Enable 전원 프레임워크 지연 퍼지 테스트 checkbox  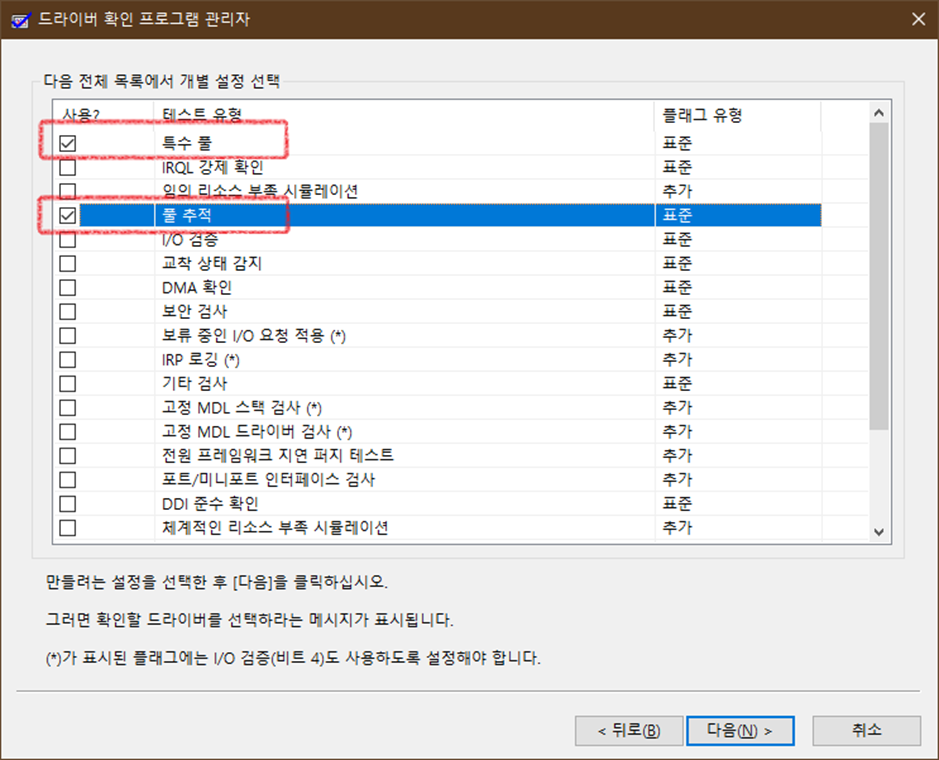[x=68, y=456]
